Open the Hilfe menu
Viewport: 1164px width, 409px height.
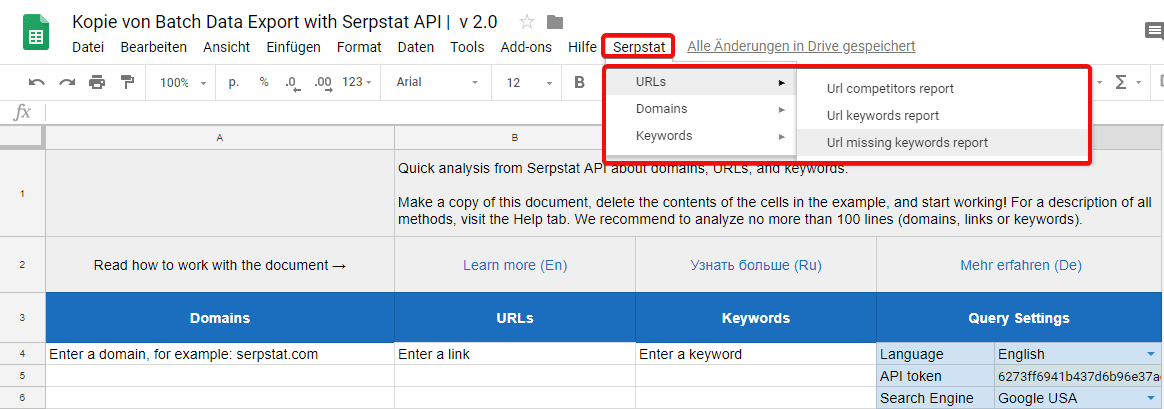582,47
